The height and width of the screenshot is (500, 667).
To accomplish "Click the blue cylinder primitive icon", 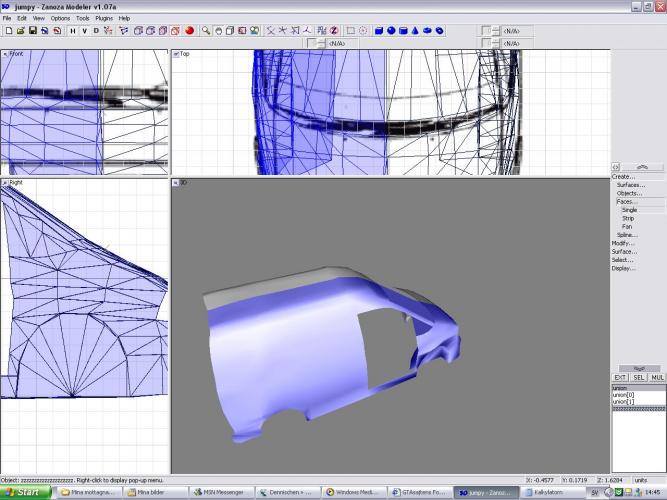I will (403, 30).
